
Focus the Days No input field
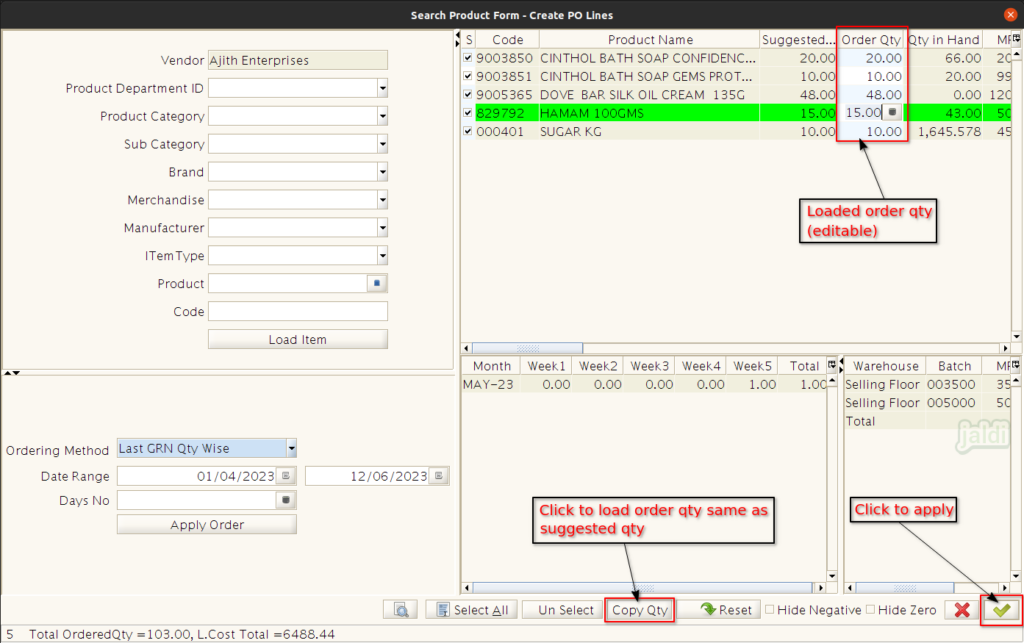point(197,500)
